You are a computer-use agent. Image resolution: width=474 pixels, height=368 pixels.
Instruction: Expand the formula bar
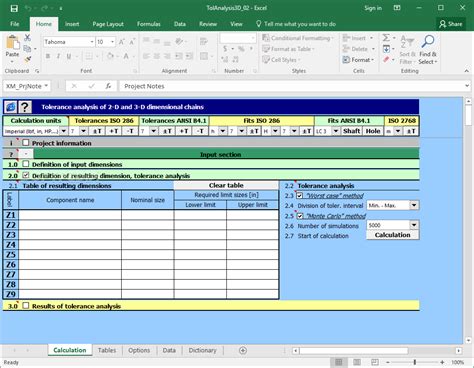[467, 86]
